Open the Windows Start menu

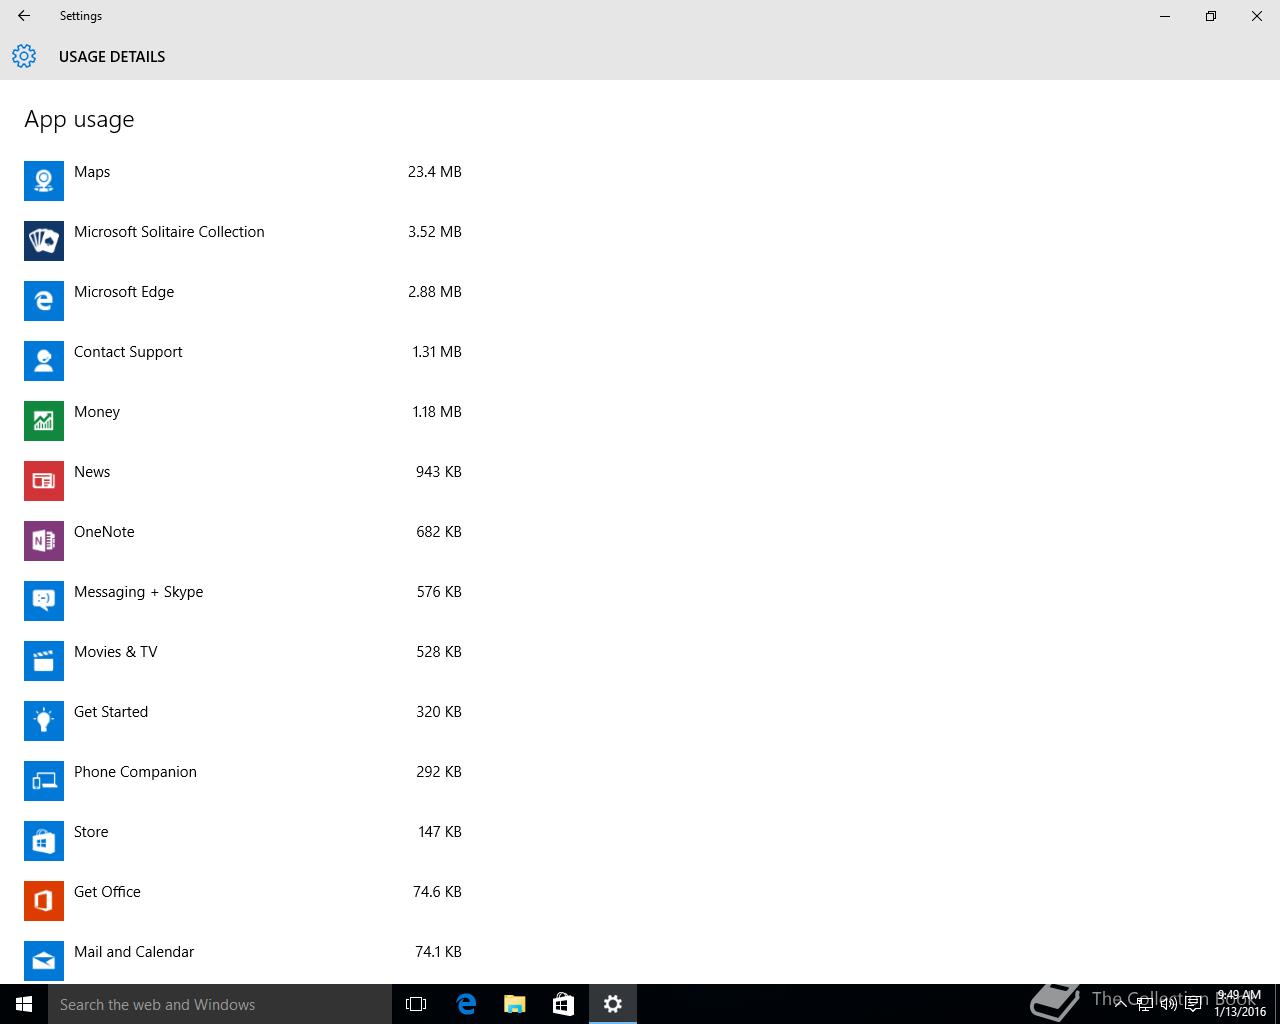click(24, 1004)
